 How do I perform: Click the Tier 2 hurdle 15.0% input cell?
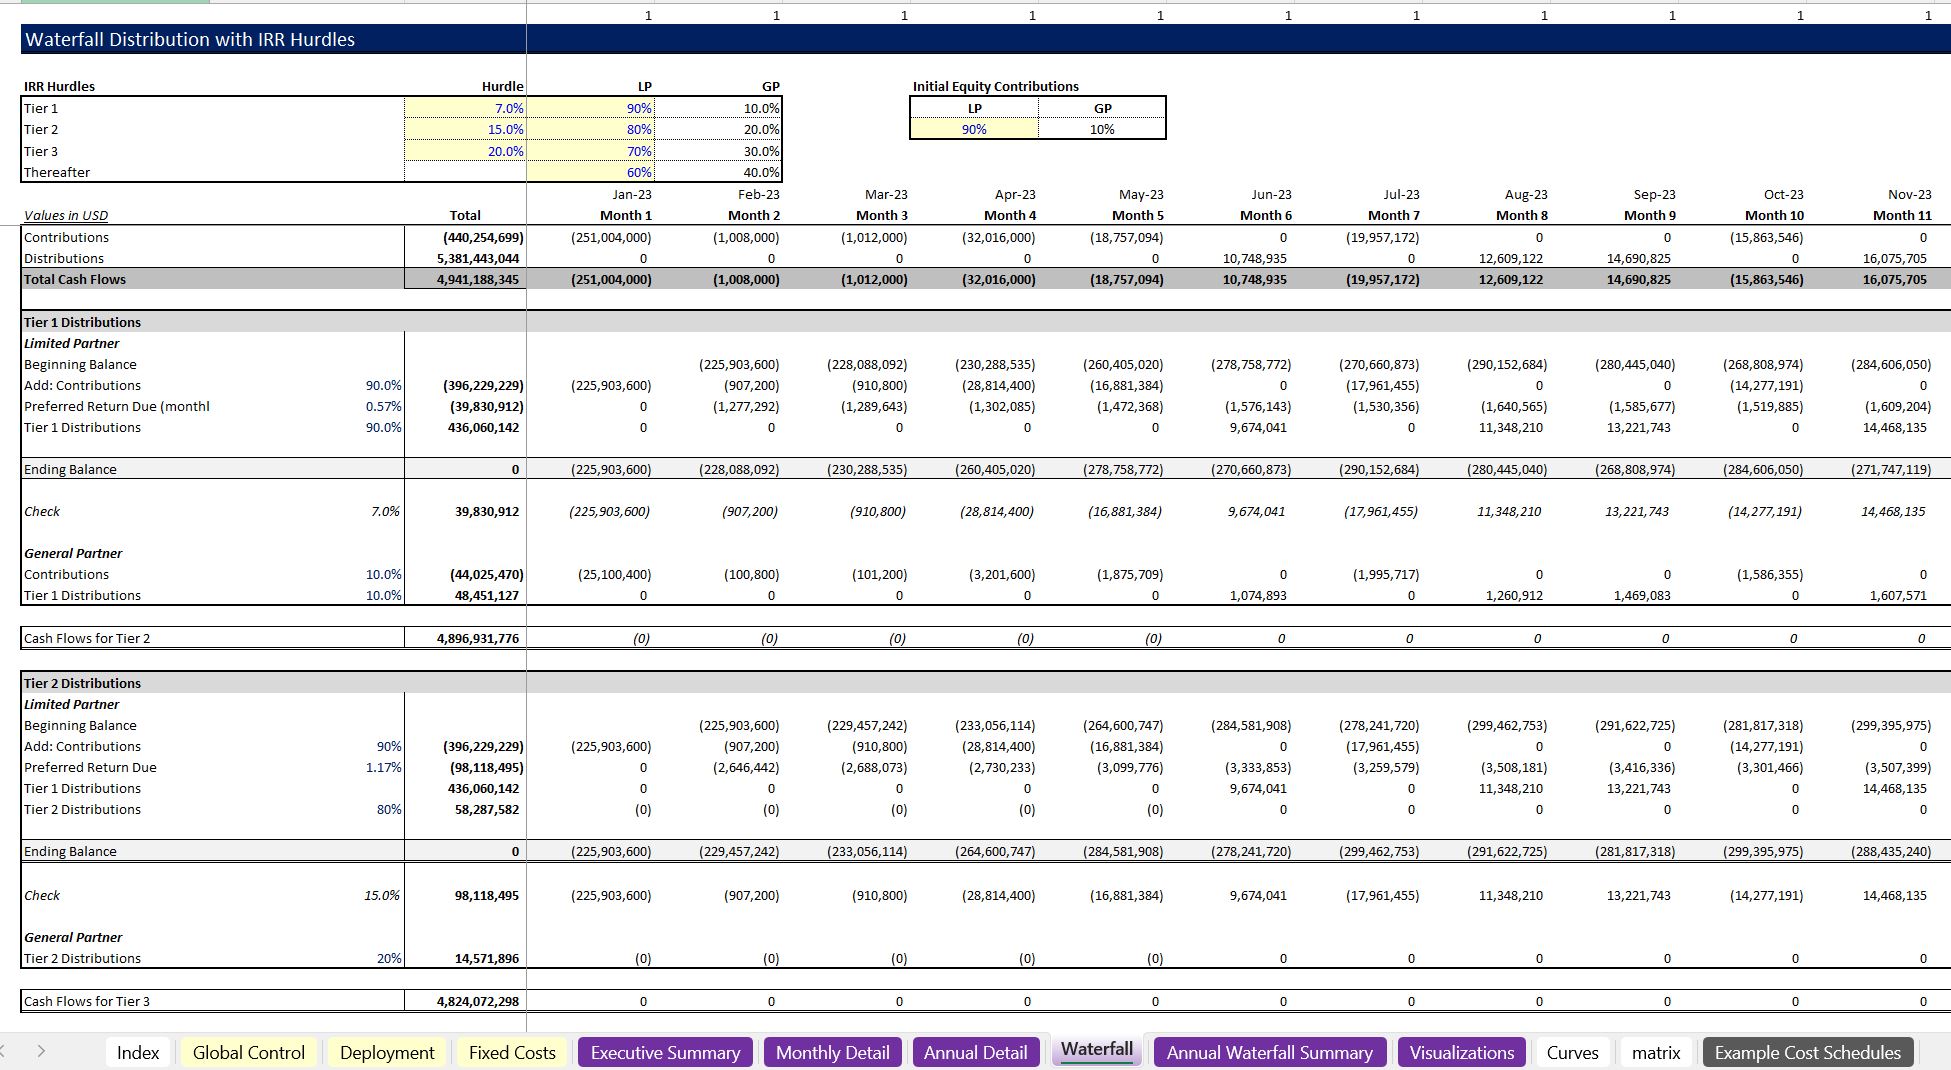point(465,130)
